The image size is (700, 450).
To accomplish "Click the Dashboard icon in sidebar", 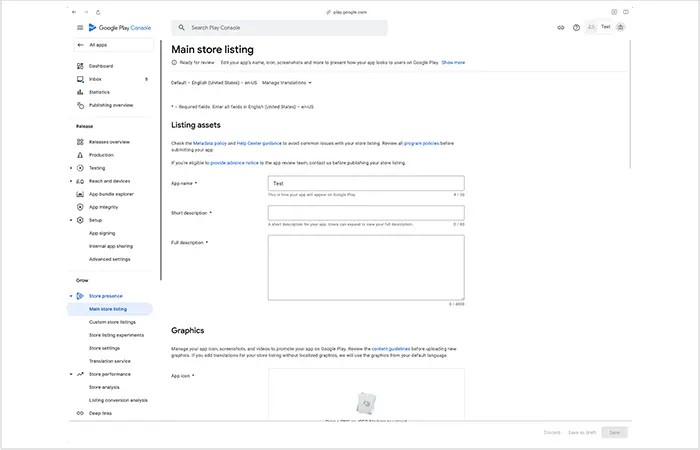I will 80,66.
